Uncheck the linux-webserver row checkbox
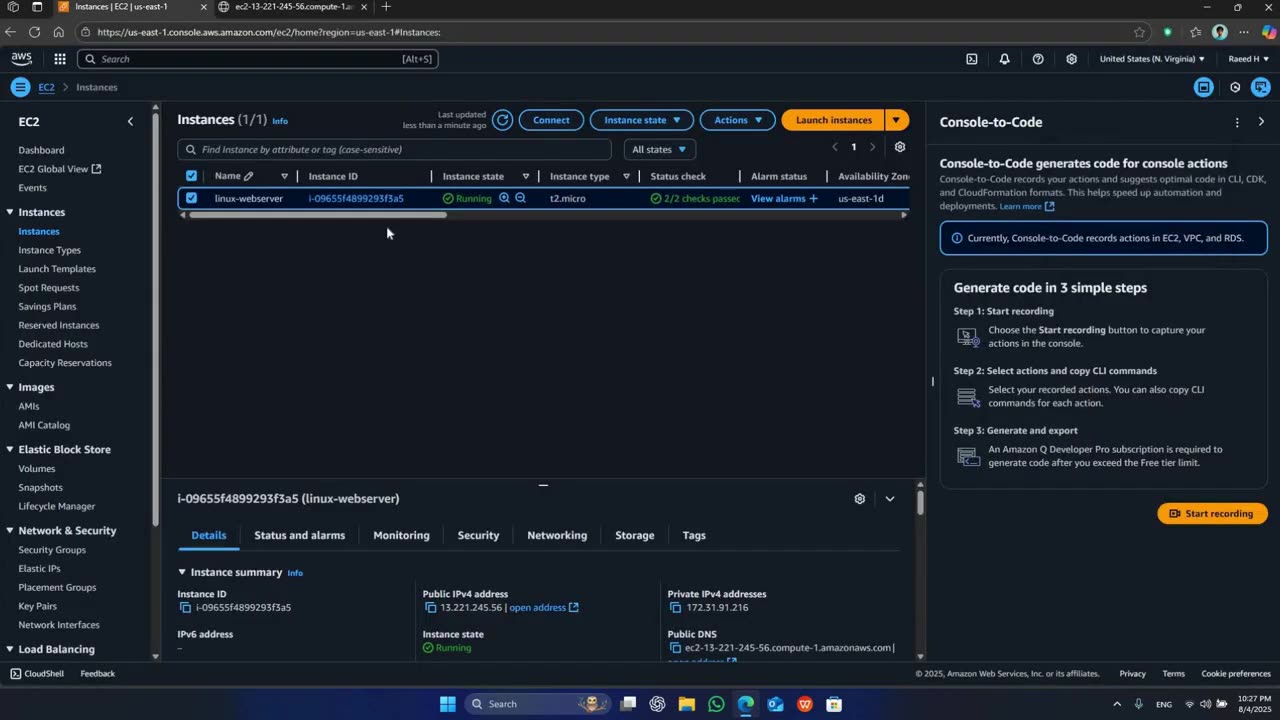The width and height of the screenshot is (1280, 720). pyautogui.click(x=191, y=198)
